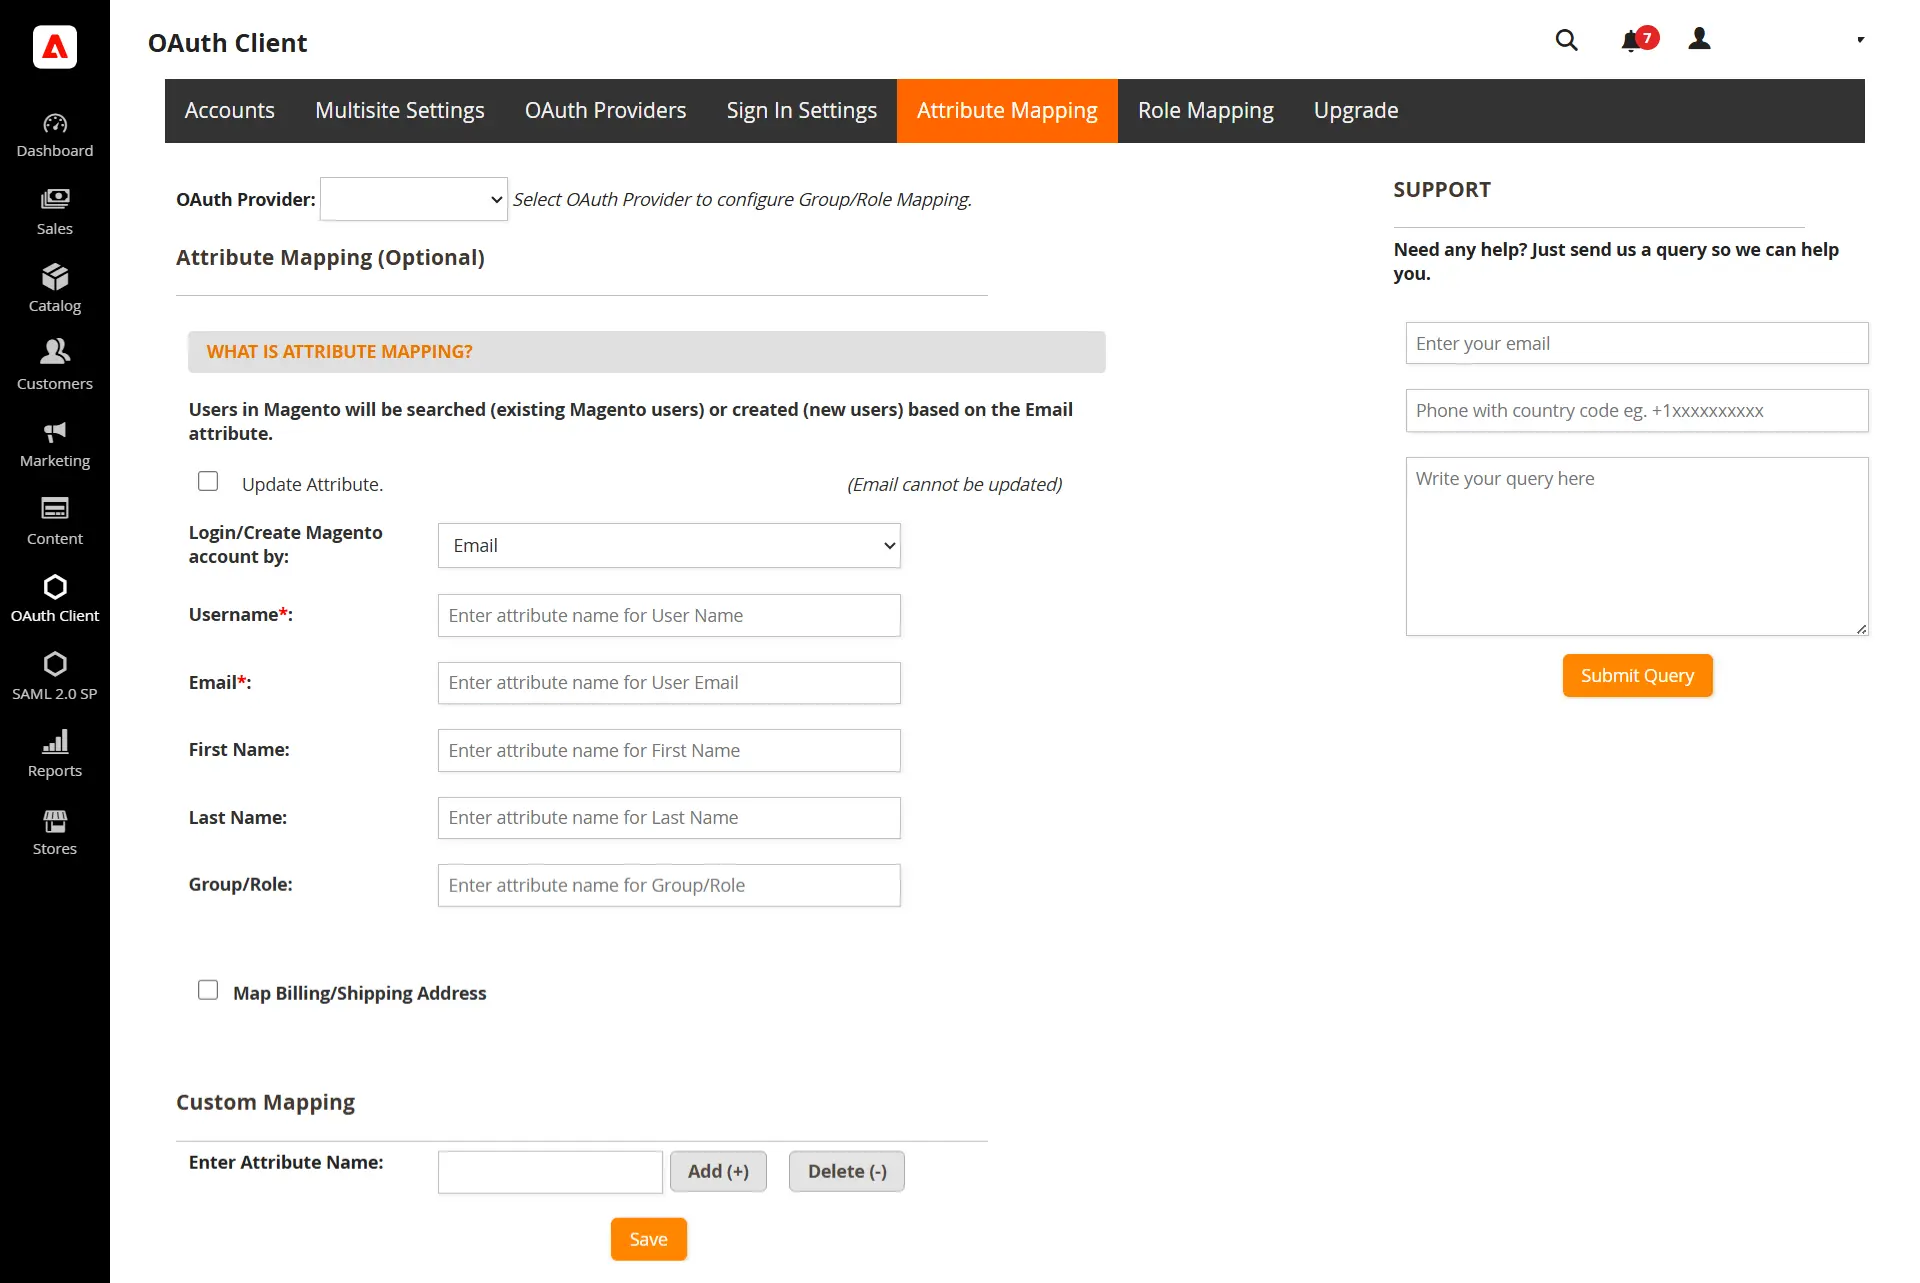Screen dimensions: 1920x1283
Task: Expand the account dropdown arrow
Action: coord(1860,40)
